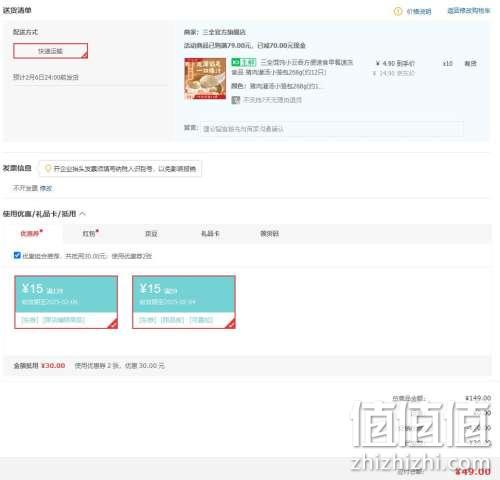Click the express delivery option's checkmark corner
The image size is (500, 480).
click(85, 55)
